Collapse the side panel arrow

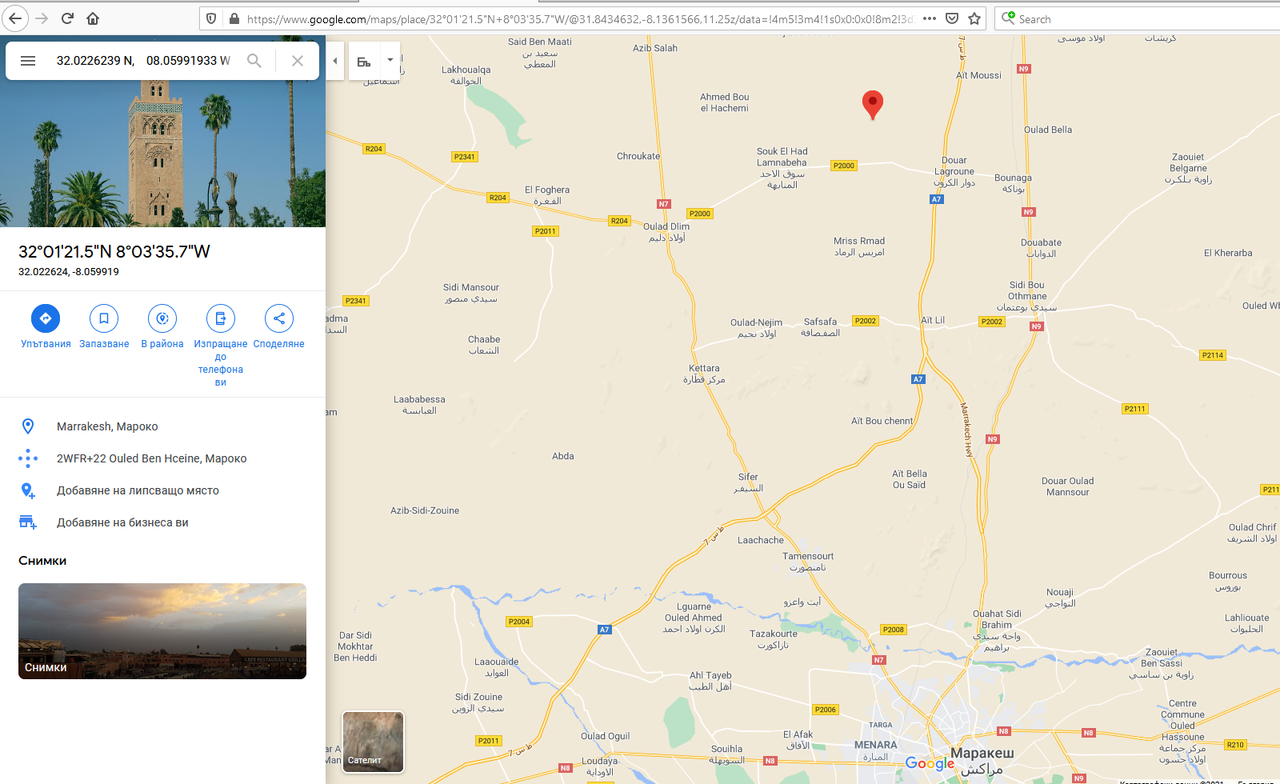(x=335, y=61)
